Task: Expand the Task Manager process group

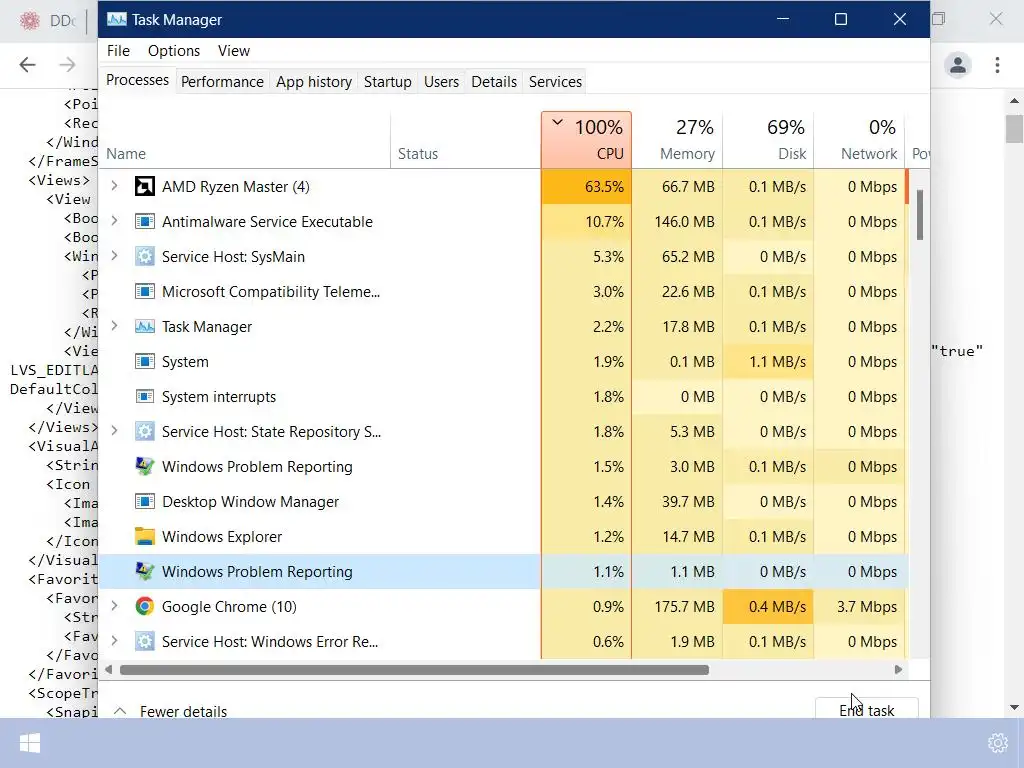Action: pyautogui.click(x=114, y=326)
